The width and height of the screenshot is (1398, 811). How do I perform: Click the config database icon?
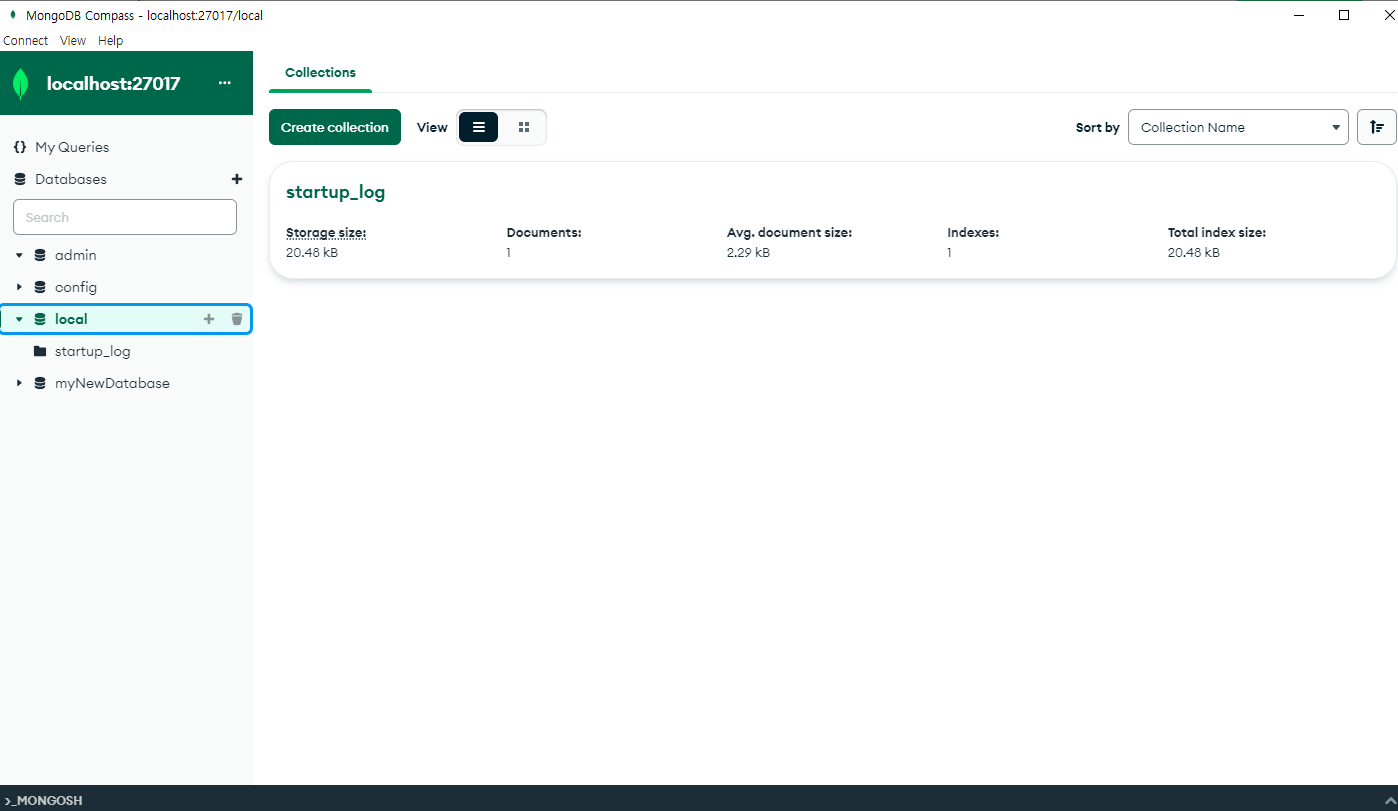pos(40,287)
